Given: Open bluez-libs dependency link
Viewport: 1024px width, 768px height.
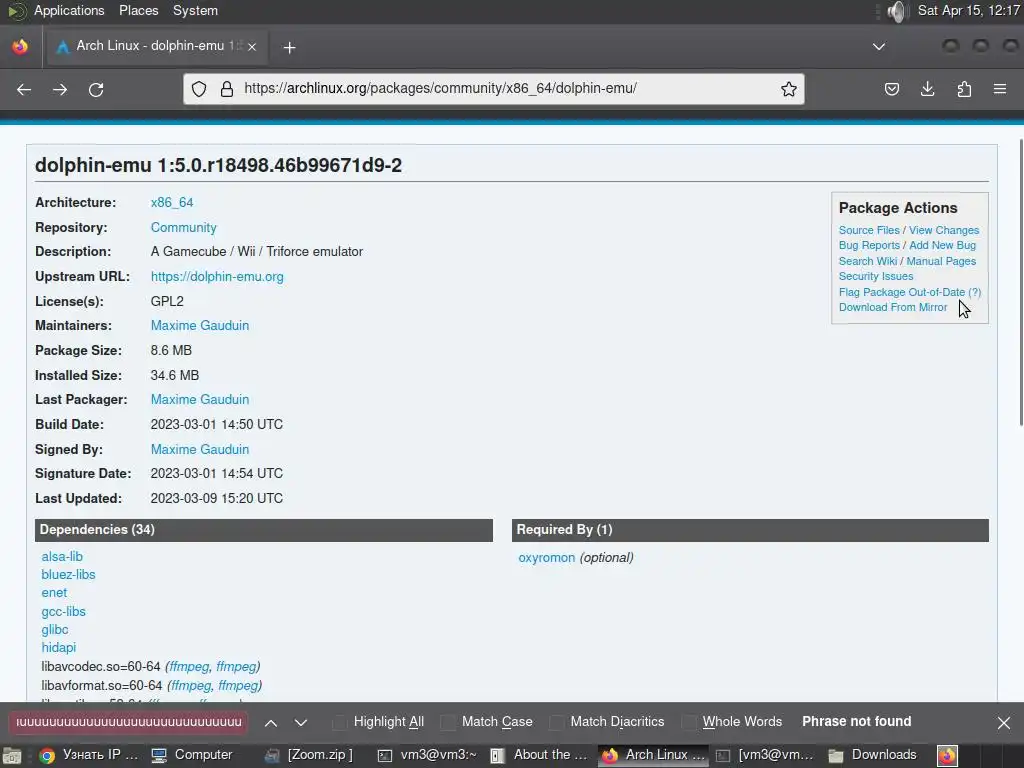Looking at the screenshot, I should 68,575.
